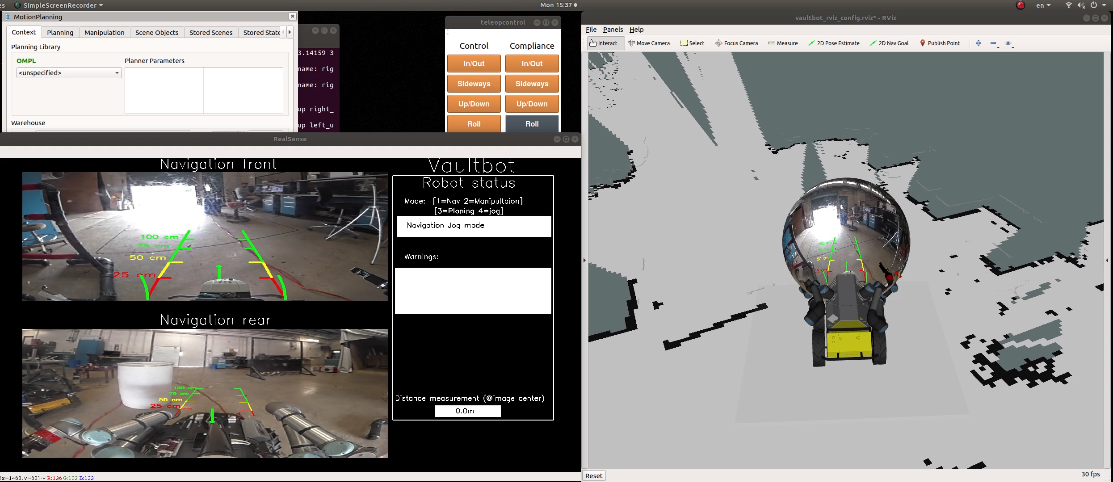Image resolution: width=1113 pixels, height=482 pixels.
Task: Switch to the Scene Objects tab
Action: 157,33
